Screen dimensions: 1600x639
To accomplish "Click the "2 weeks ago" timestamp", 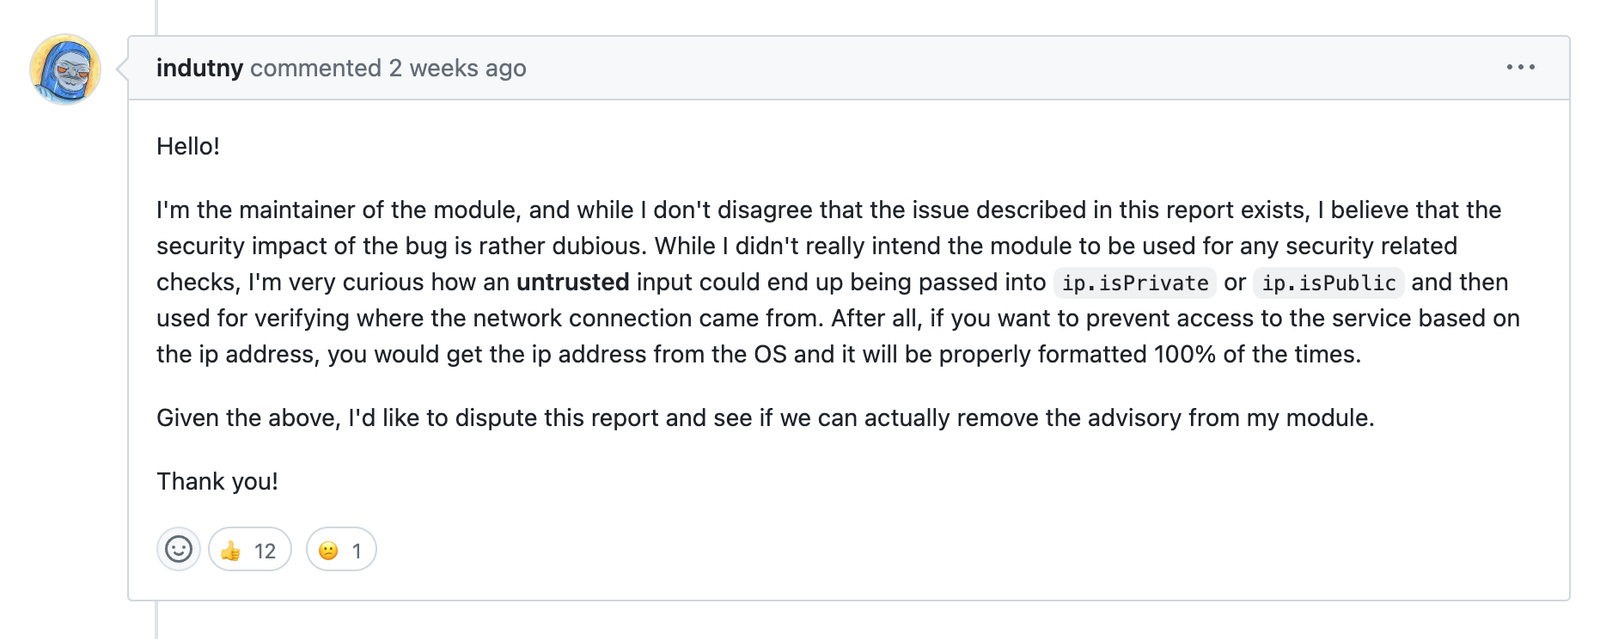I will point(457,68).
